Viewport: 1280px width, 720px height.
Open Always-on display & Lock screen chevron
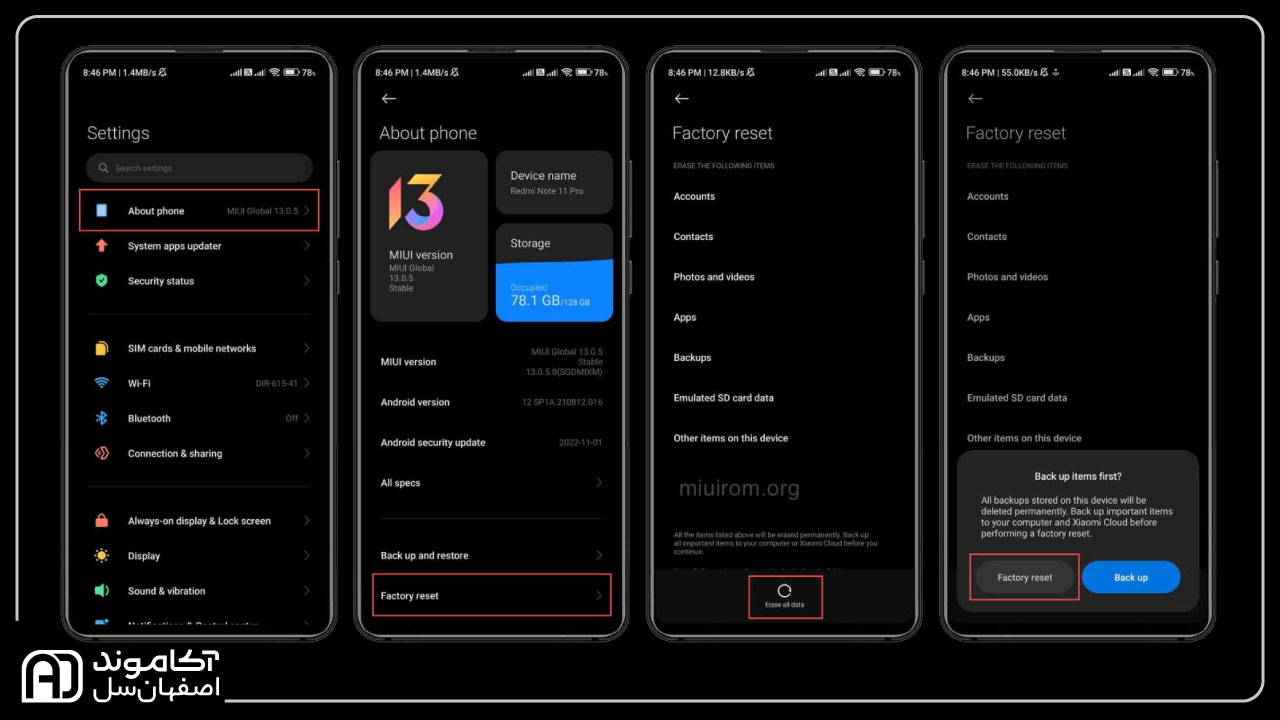pyautogui.click(x=307, y=521)
